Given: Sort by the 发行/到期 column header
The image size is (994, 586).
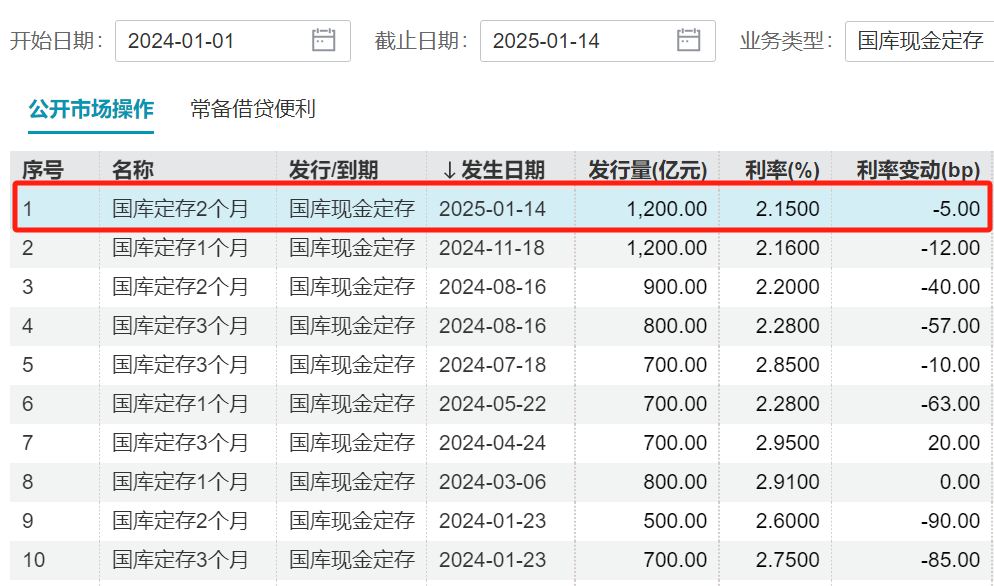Looking at the screenshot, I should click(x=334, y=170).
